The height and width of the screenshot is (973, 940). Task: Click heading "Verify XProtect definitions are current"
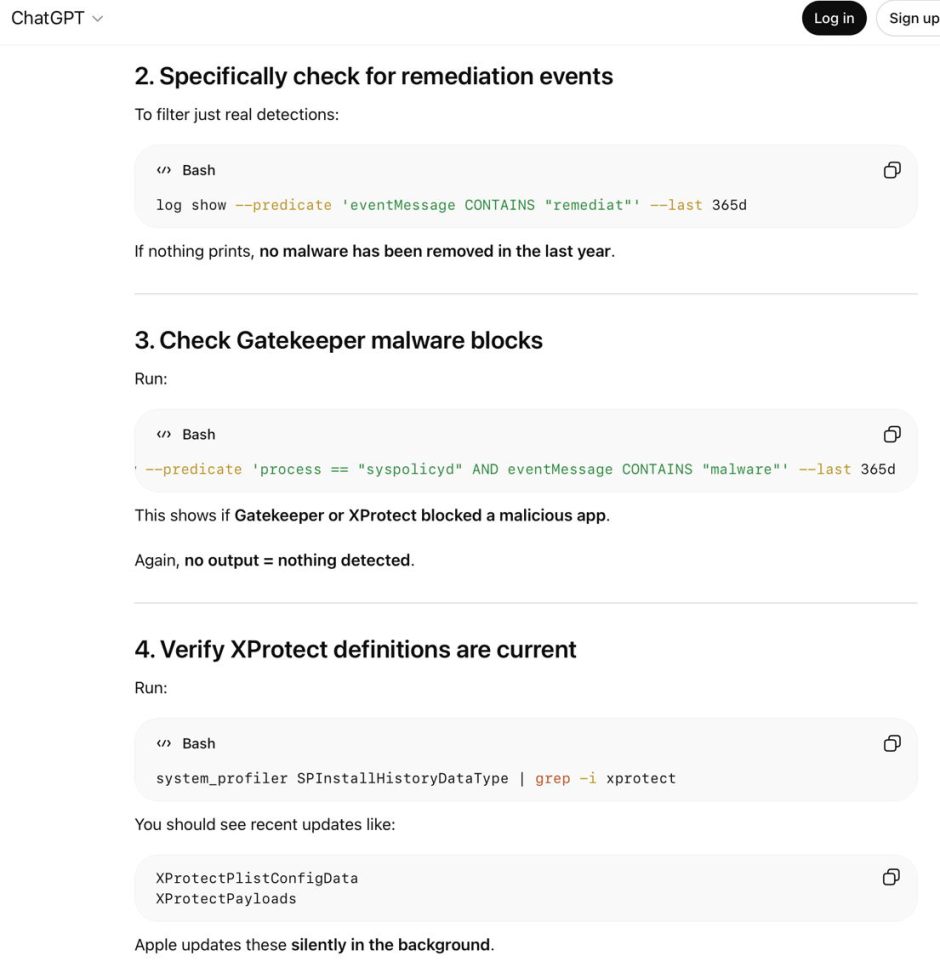(355, 649)
